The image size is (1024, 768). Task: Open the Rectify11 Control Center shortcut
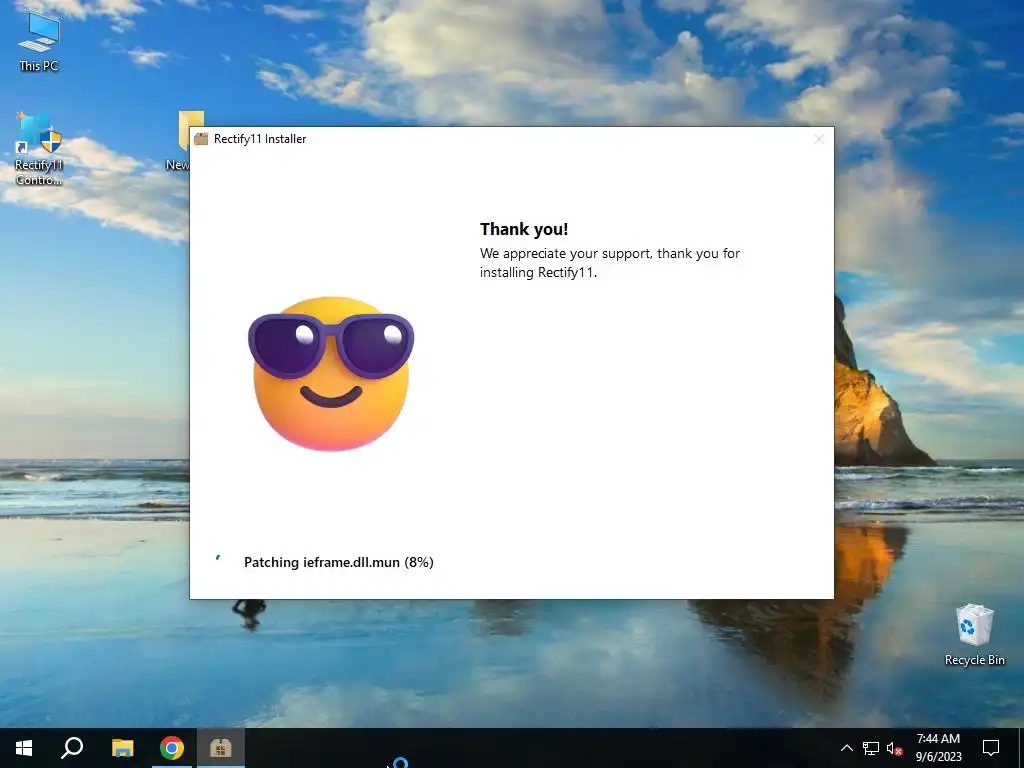[x=39, y=148]
